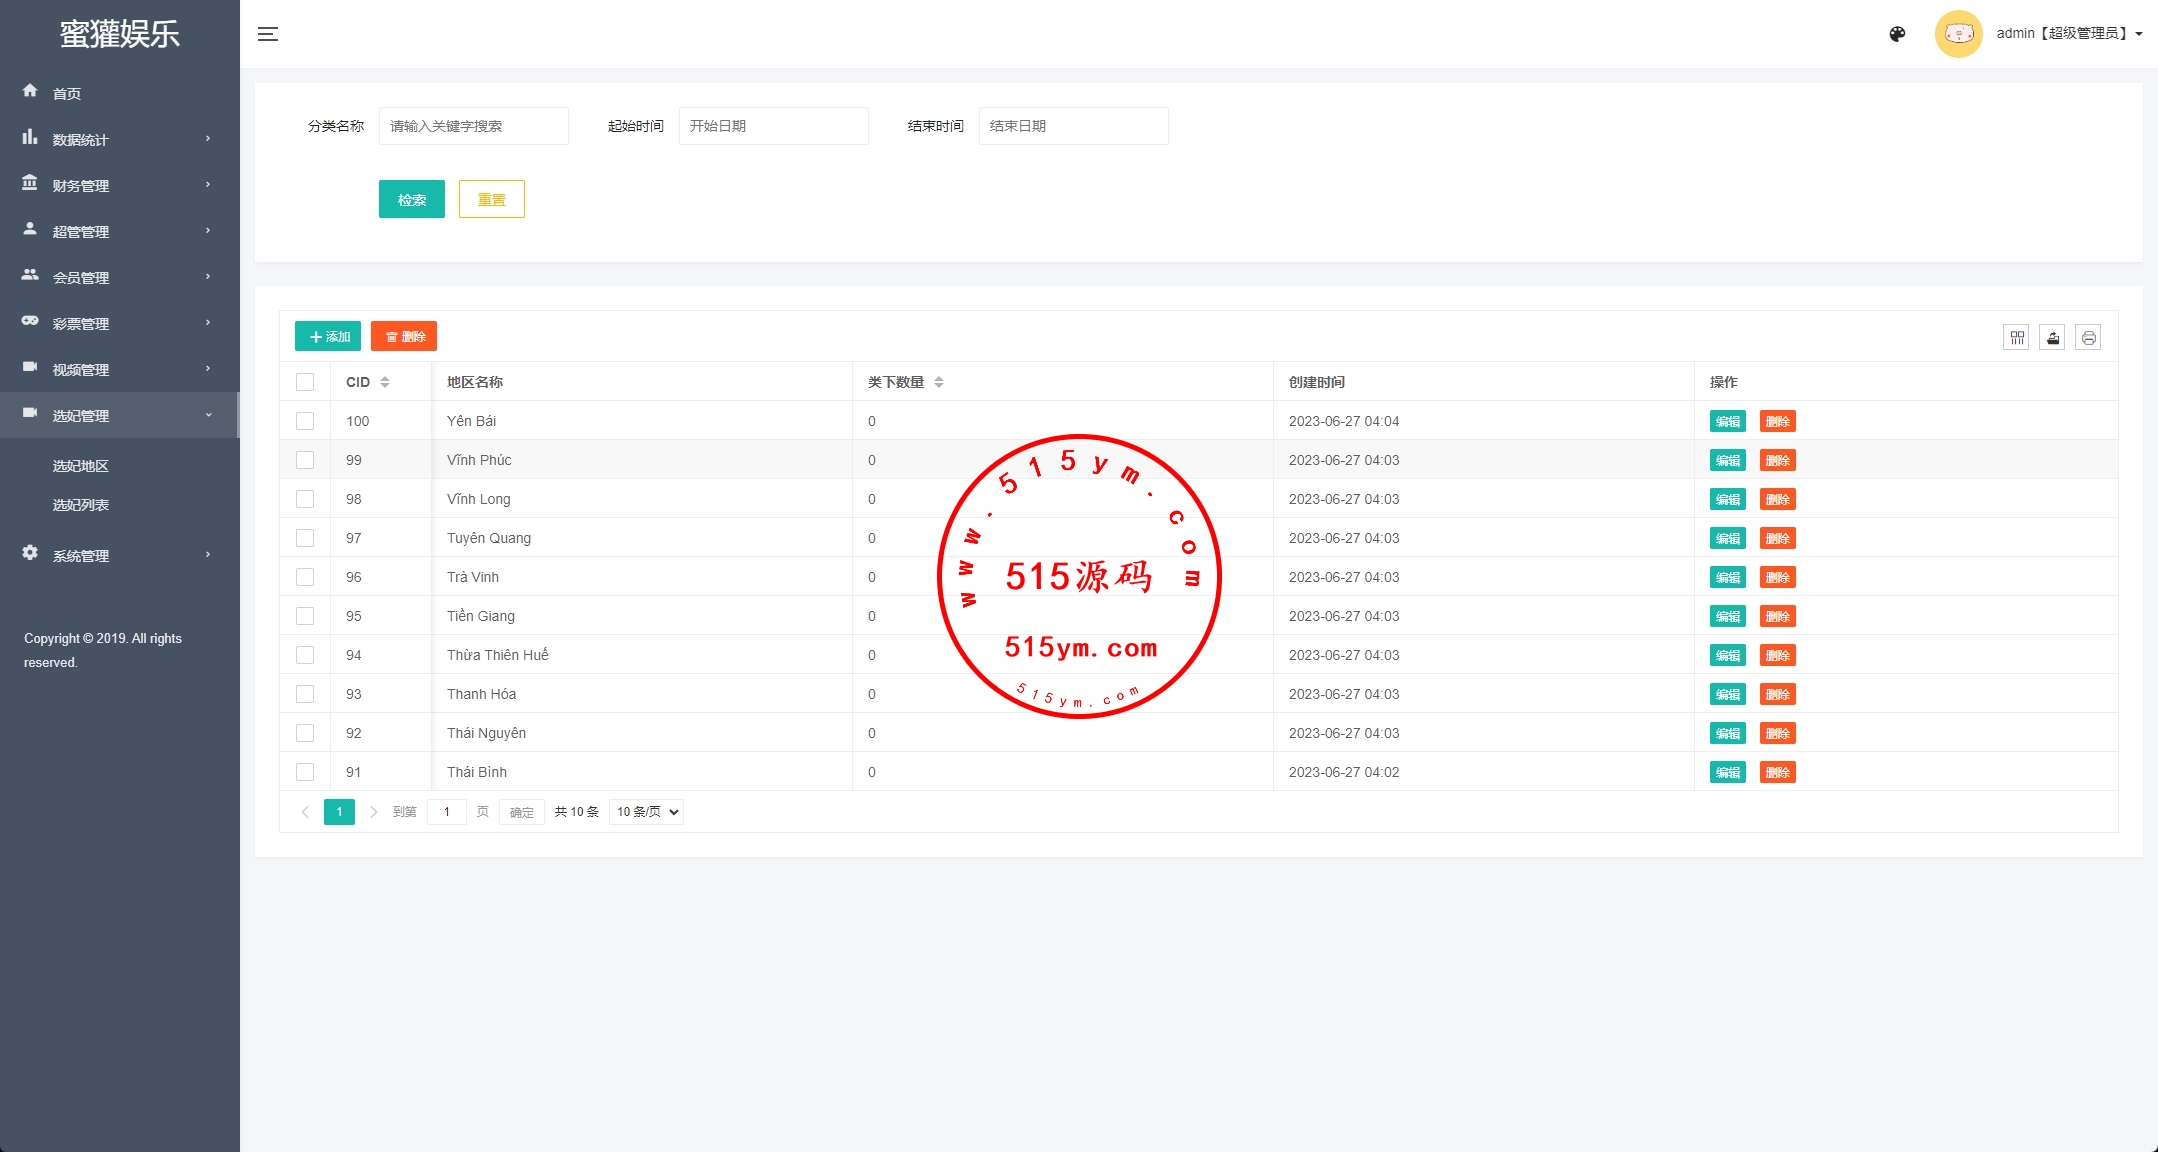Check the row for Trà Vinh

click(x=305, y=577)
